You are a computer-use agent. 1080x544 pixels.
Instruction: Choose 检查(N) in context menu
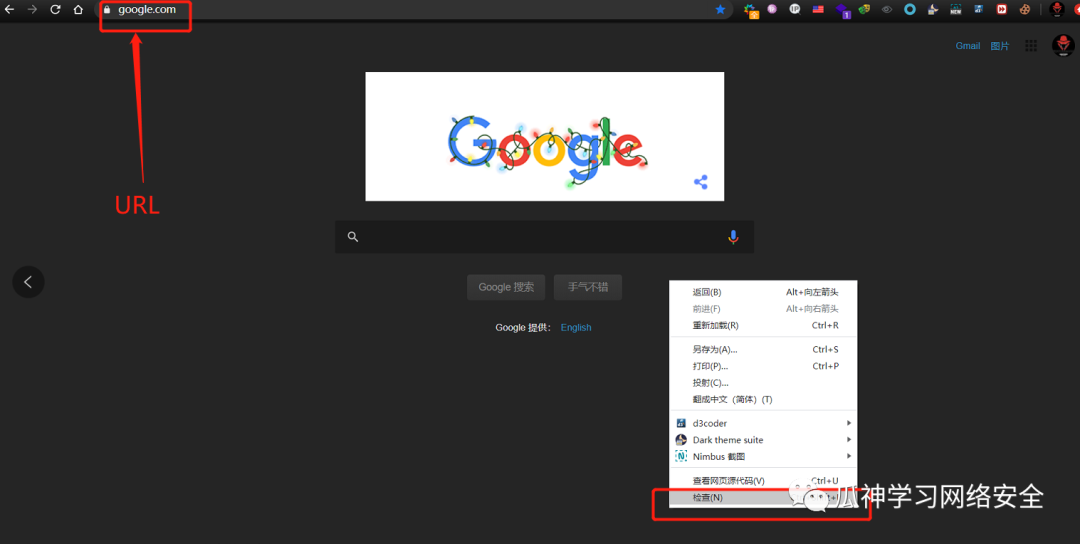[x=763, y=497]
